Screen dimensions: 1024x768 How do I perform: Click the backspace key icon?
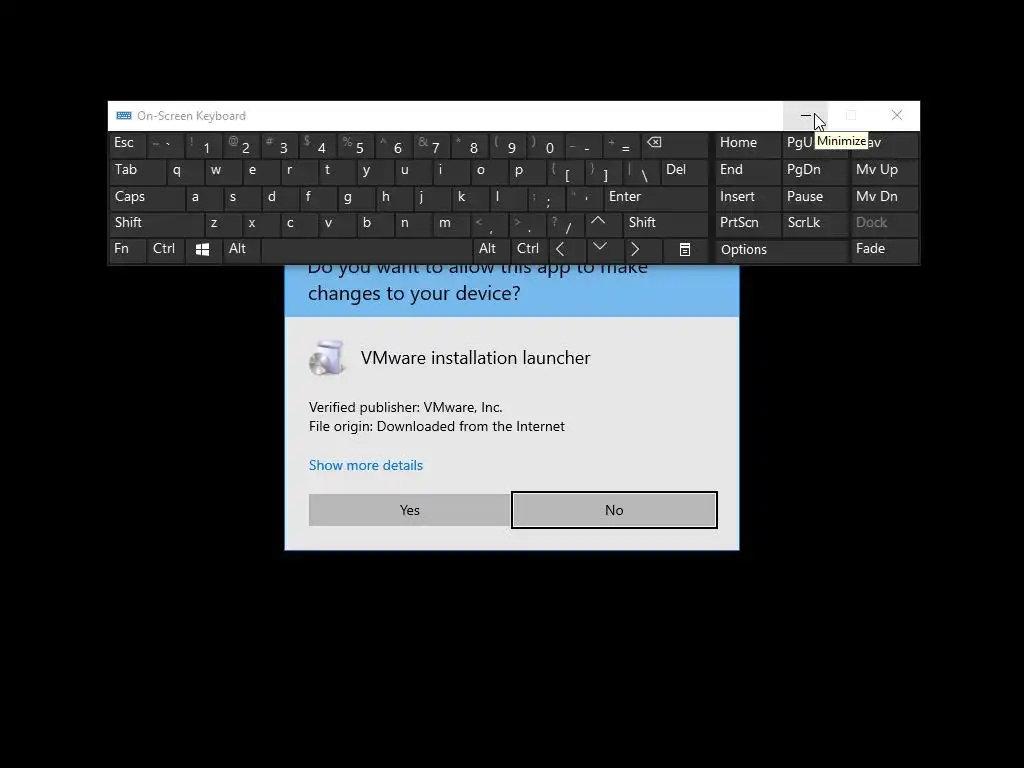tap(675, 145)
